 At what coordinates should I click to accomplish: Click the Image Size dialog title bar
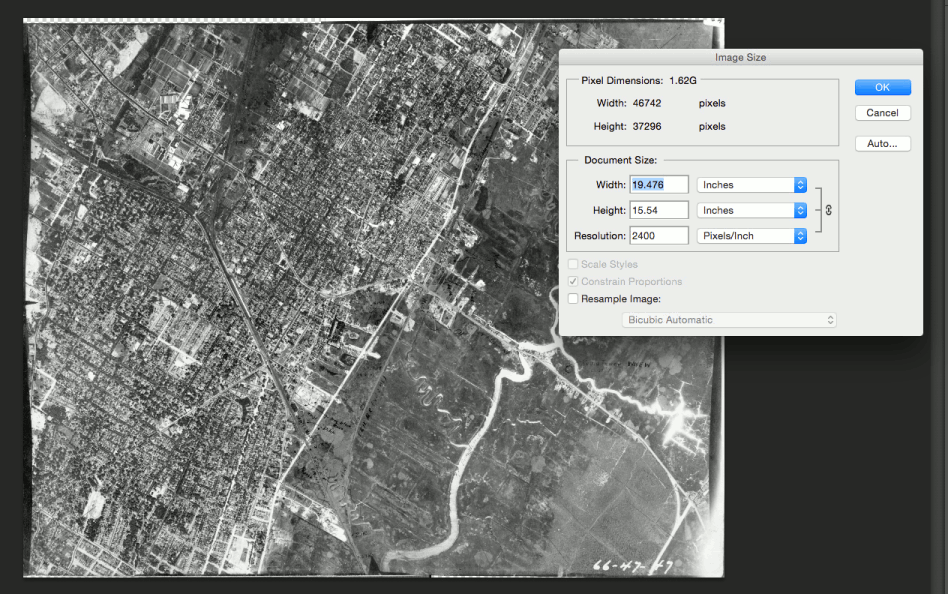click(742, 57)
